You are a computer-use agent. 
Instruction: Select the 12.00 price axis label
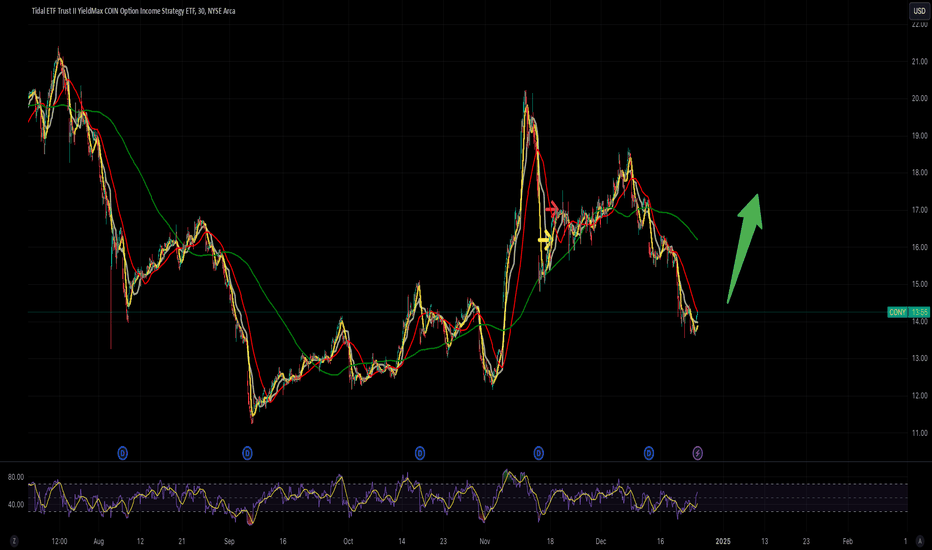pyautogui.click(x=920, y=396)
